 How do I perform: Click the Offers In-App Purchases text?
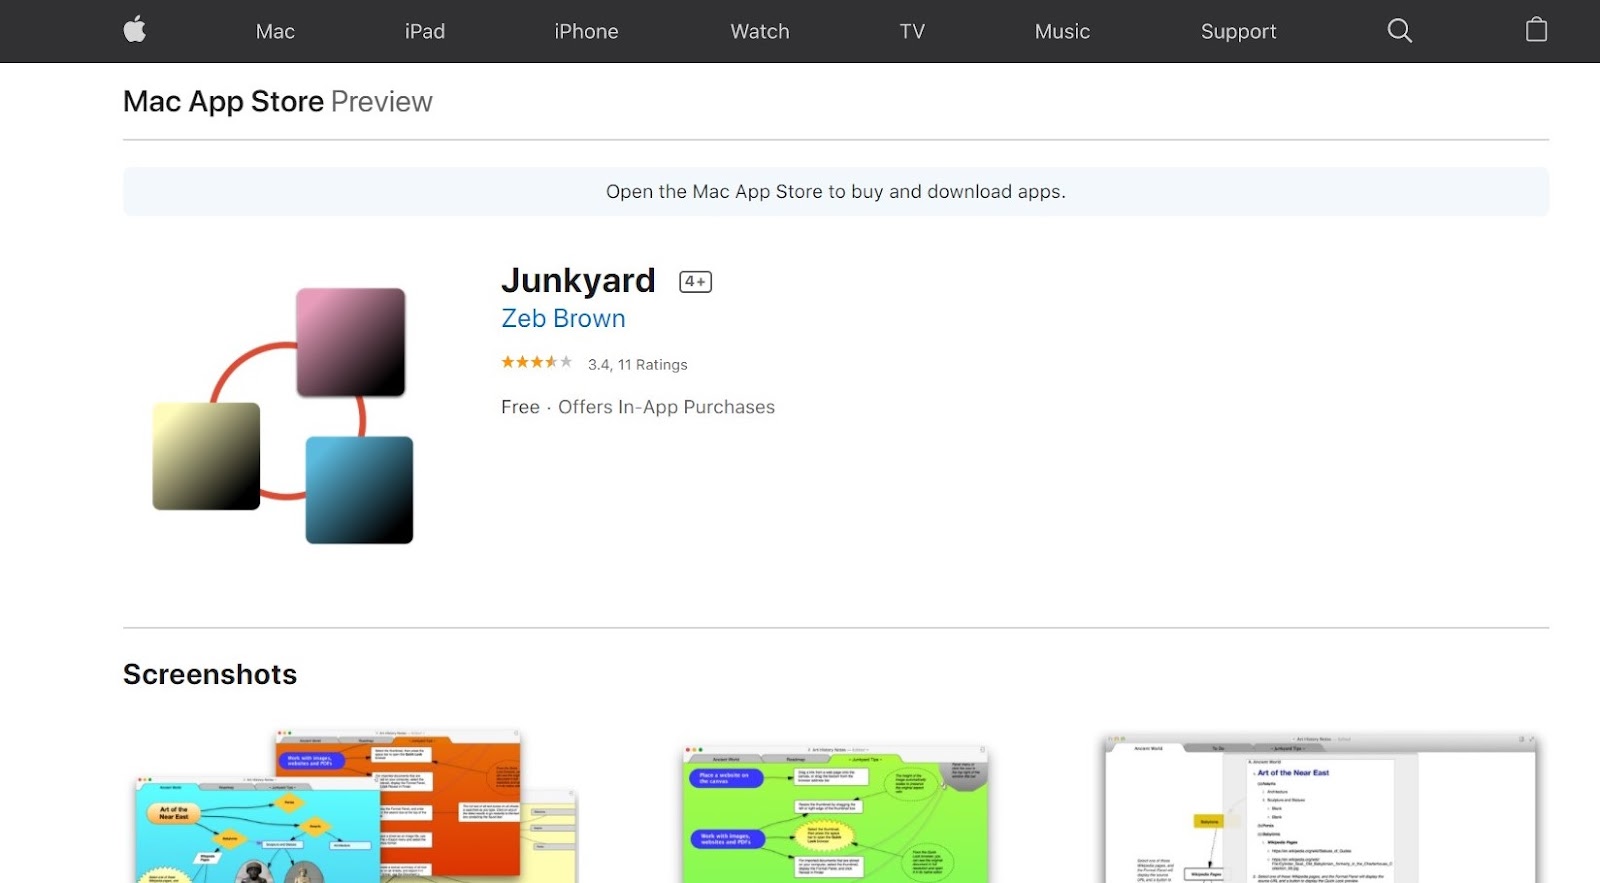666,407
